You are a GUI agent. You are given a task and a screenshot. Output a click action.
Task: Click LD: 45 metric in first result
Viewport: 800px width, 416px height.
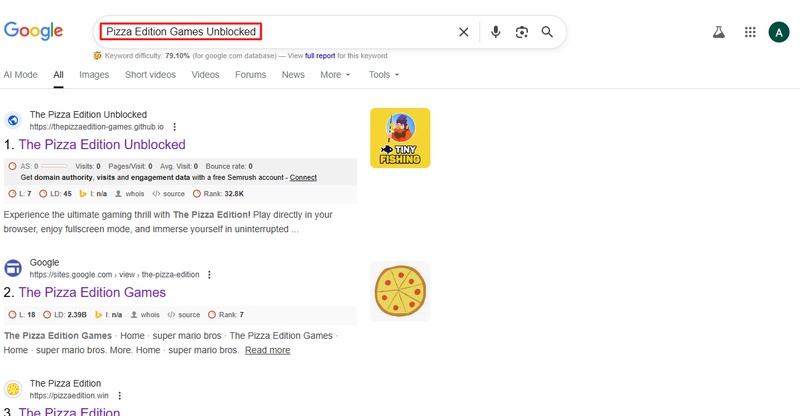click(56, 194)
